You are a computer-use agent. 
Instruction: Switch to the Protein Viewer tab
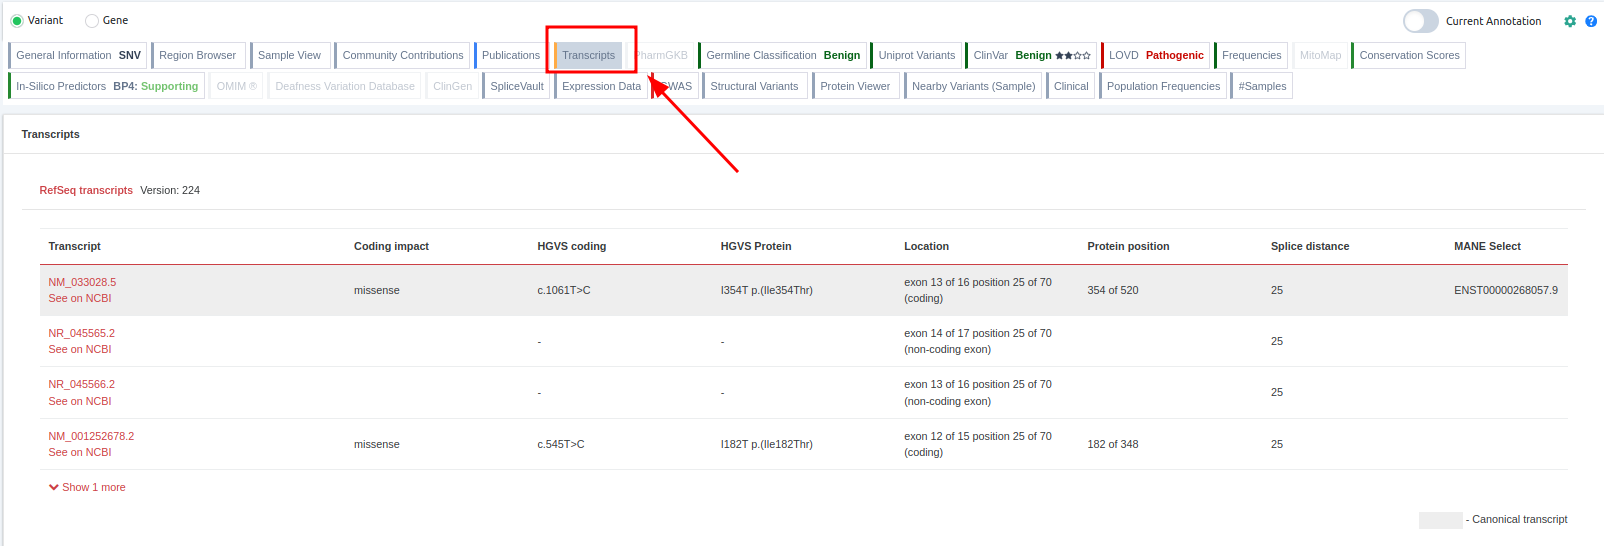pyautogui.click(x=854, y=87)
